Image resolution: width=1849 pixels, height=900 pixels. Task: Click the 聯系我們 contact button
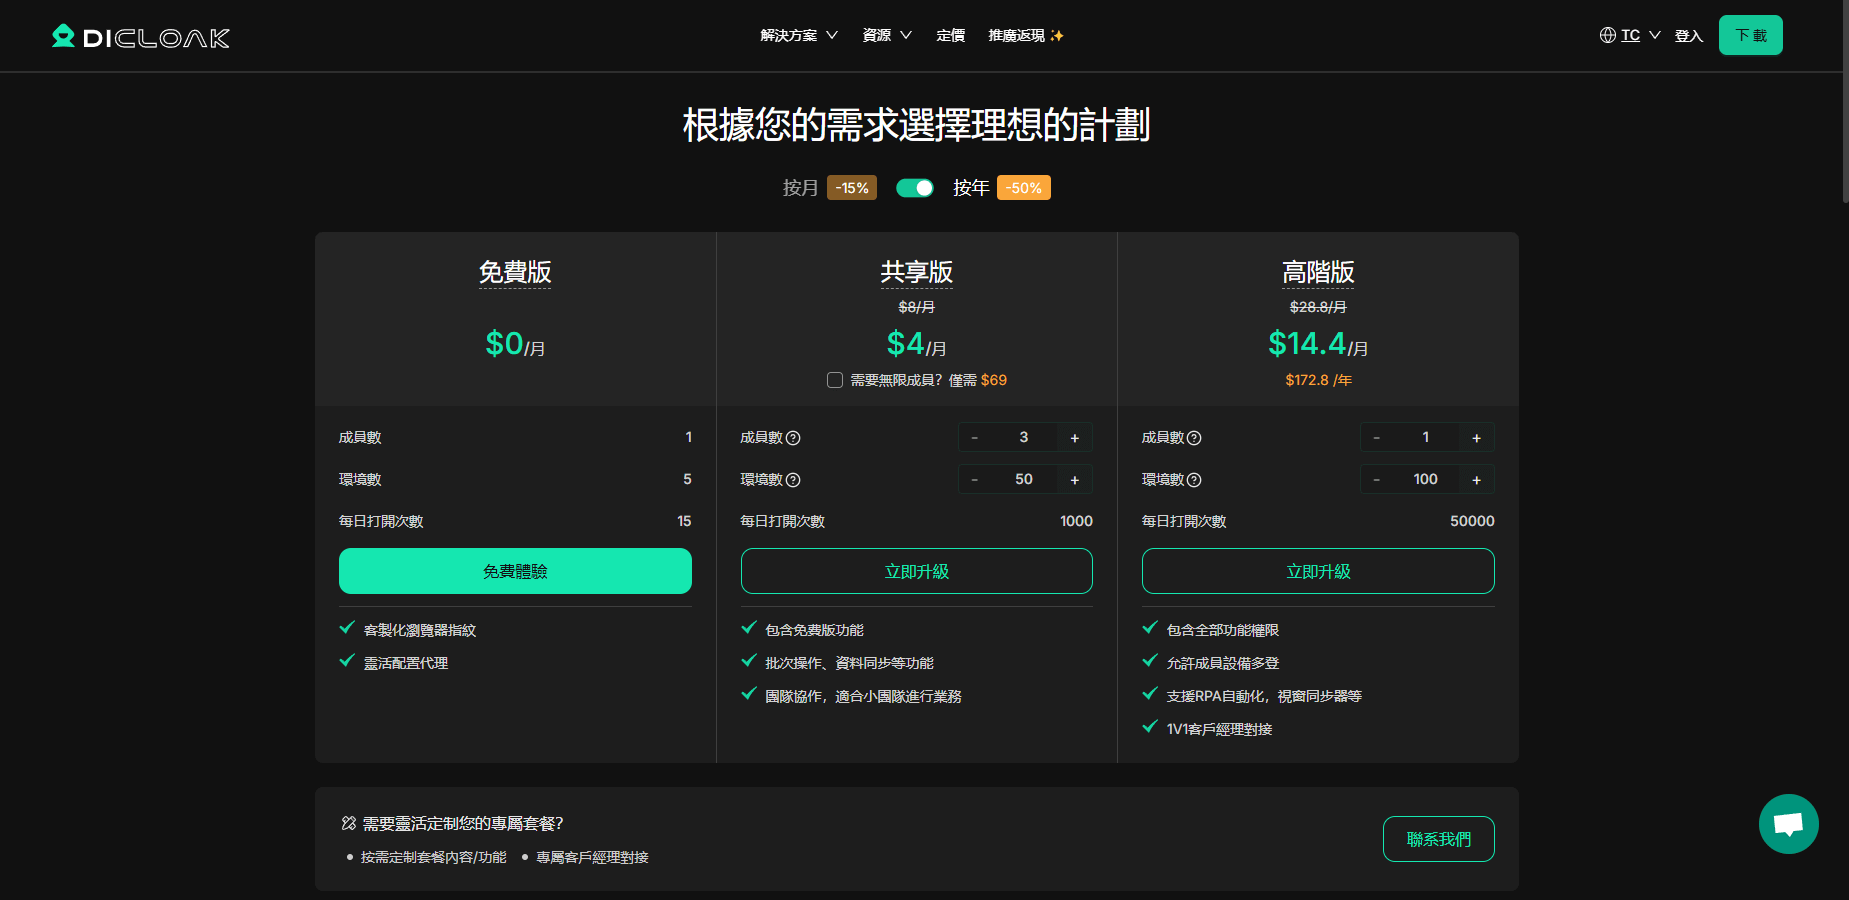click(1438, 839)
